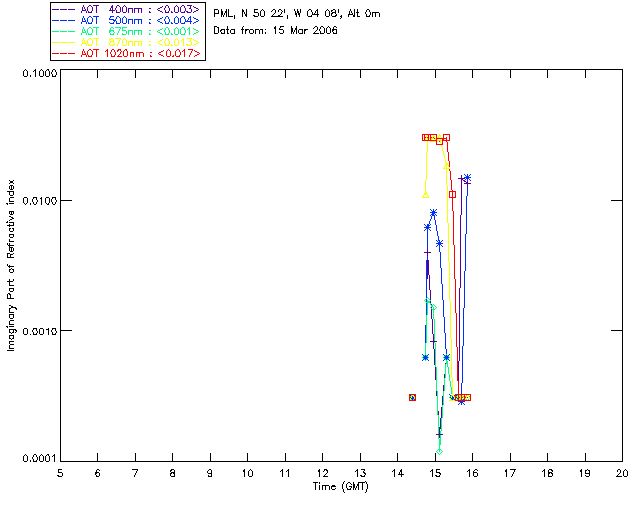The image size is (640, 512).
Task: Click the x-axis tick label 12
Action: (x=322, y=472)
